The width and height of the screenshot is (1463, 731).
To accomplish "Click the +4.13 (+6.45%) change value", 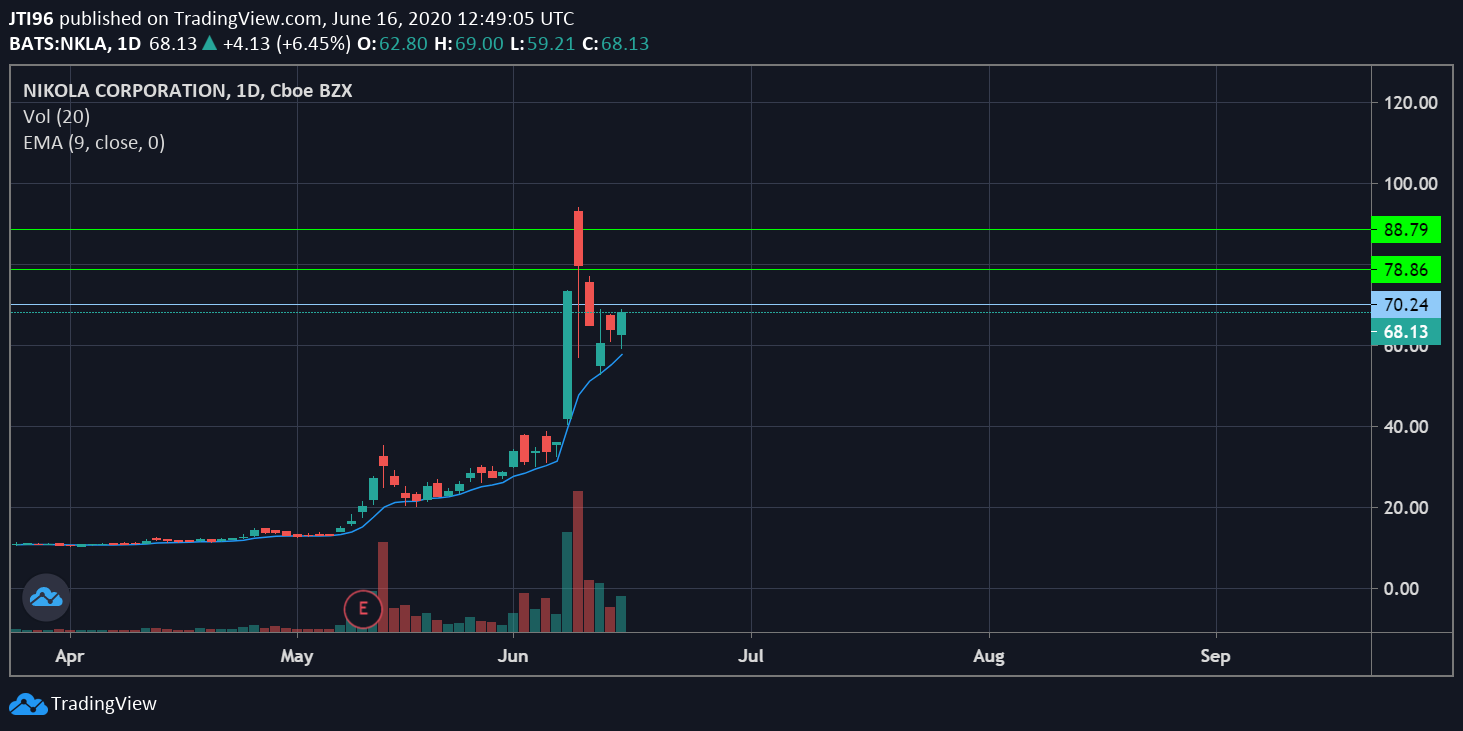I will click(x=285, y=44).
